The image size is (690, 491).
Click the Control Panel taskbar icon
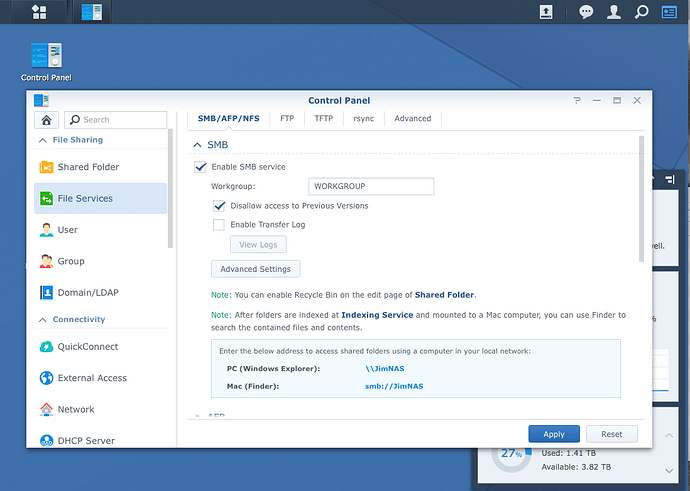pyautogui.click(x=92, y=12)
